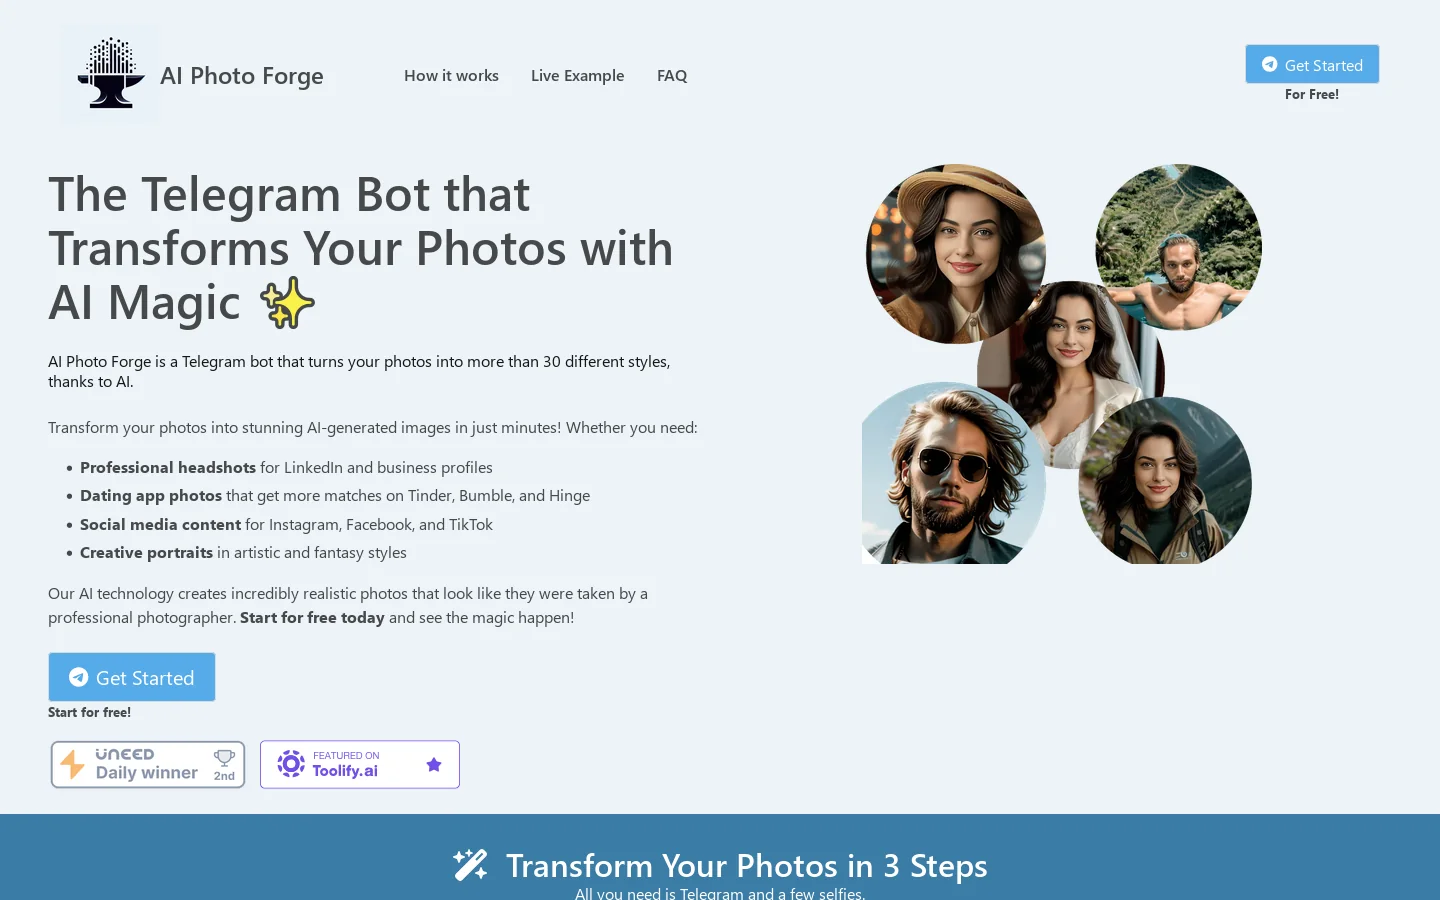Click the main Telegram Bot headline
Screen dimensions: 1440x900
click(361, 248)
